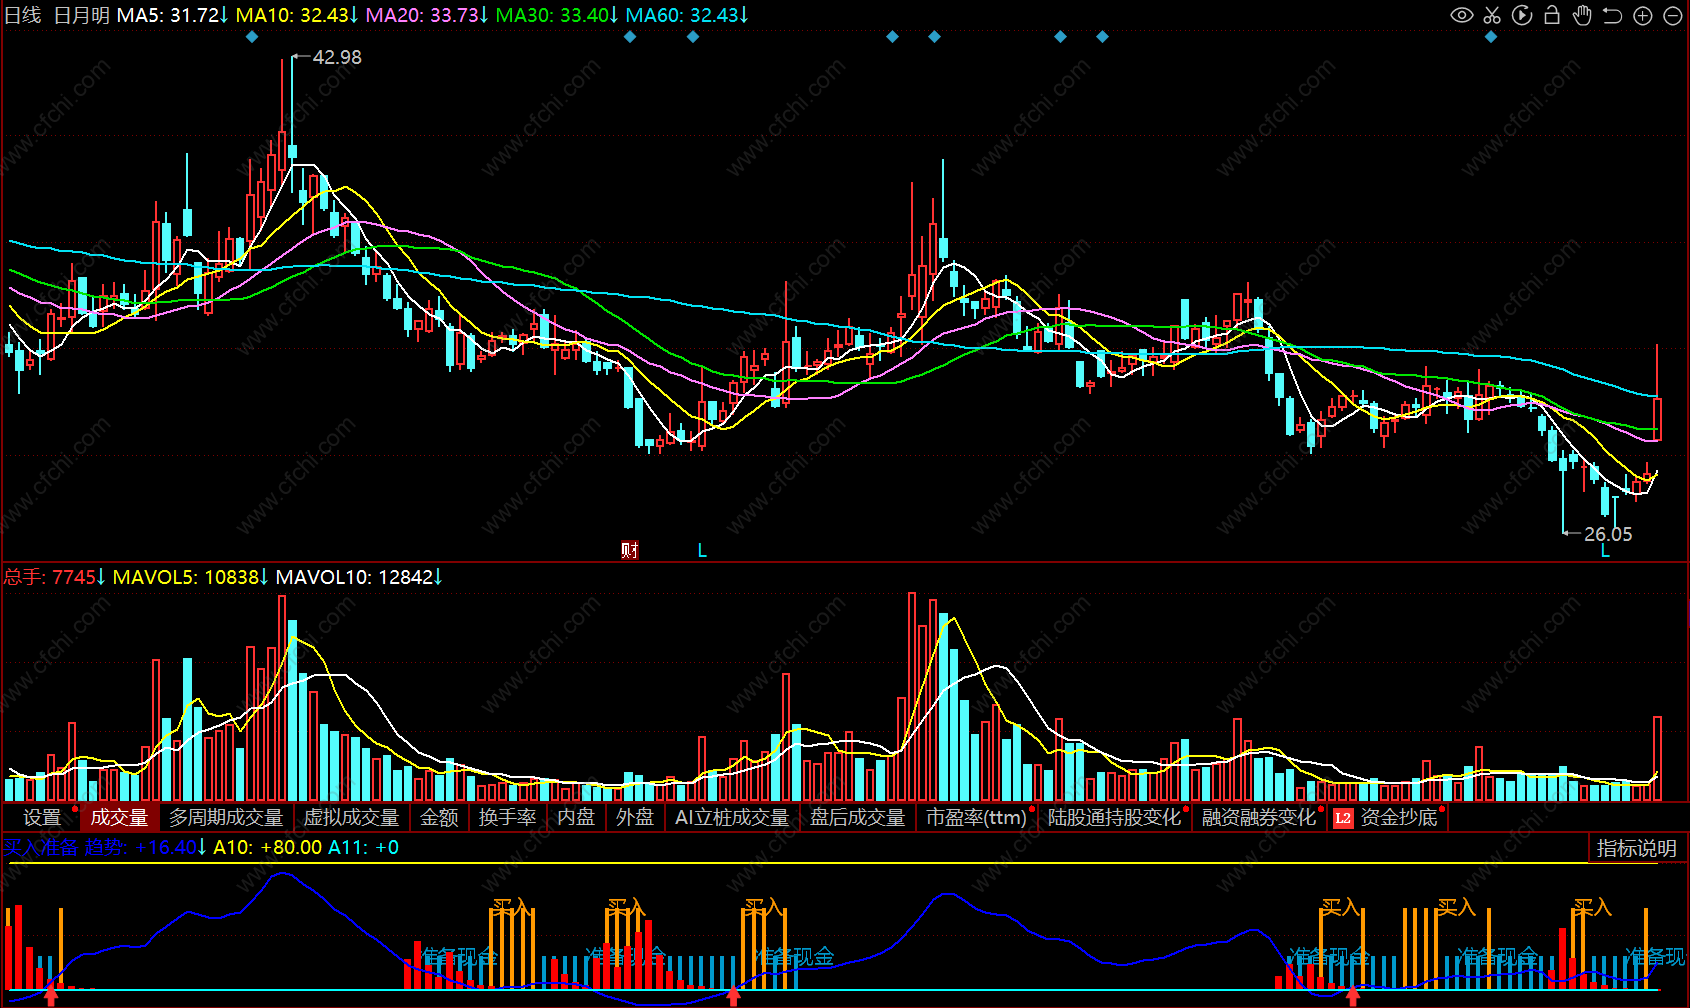1690x1008 pixels.
Task: Click the 趋势: +16.40 value
Action: pyautogui.click(x=146, y=848)
